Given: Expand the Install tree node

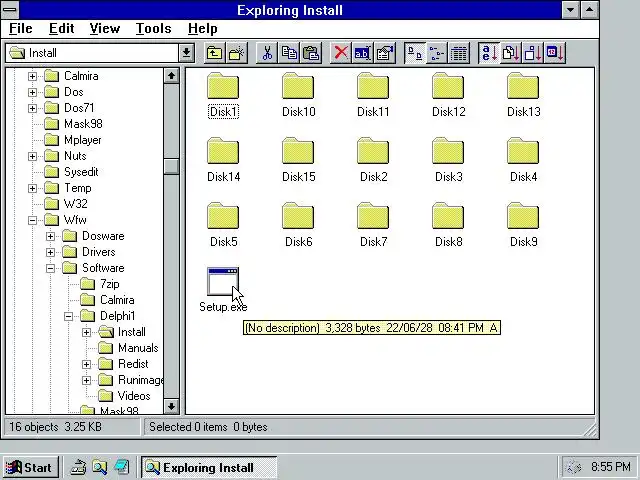Looking at the screenshot, I should point(87,332).
